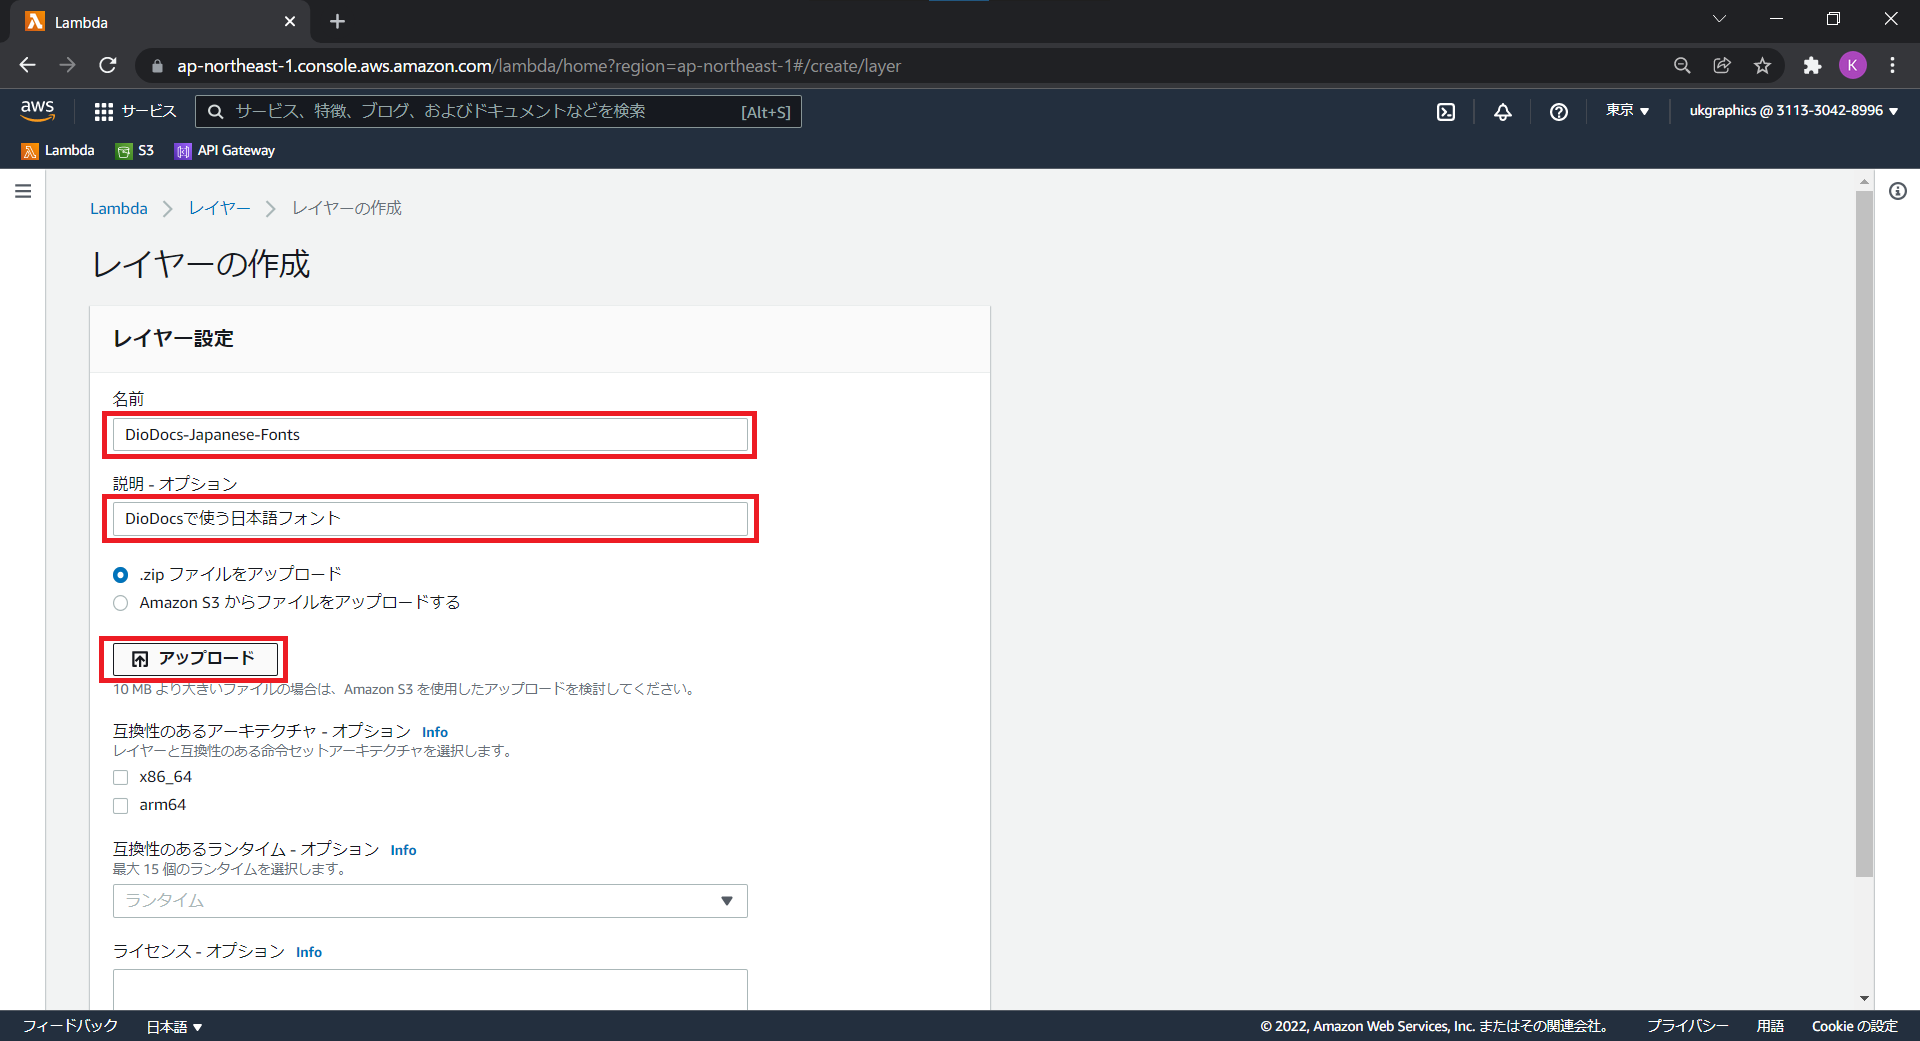Click the AWS logo home icon
Image resolution: width=1920 pixels, height=1041 pixels.
tap(37, 110)
